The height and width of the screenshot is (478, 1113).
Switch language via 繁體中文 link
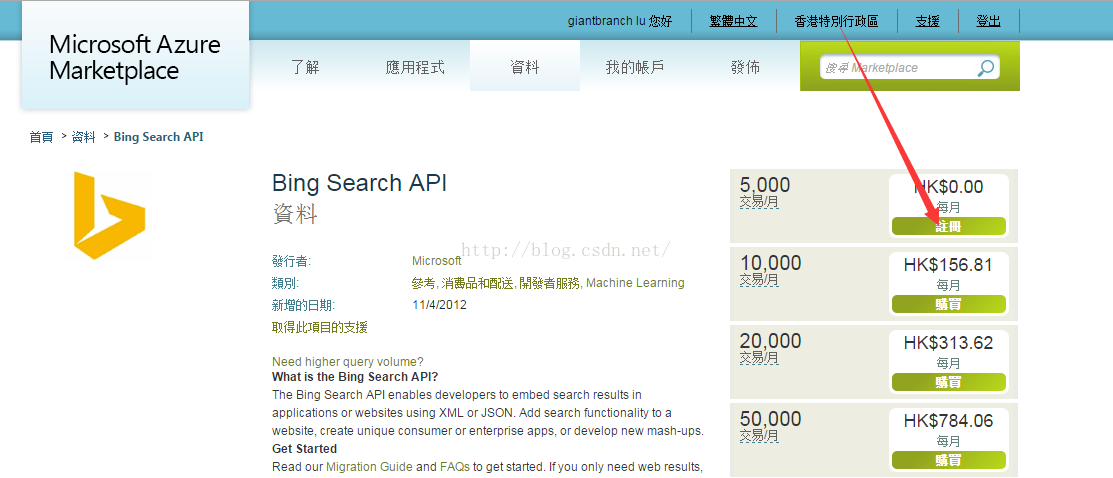(733, 21)
